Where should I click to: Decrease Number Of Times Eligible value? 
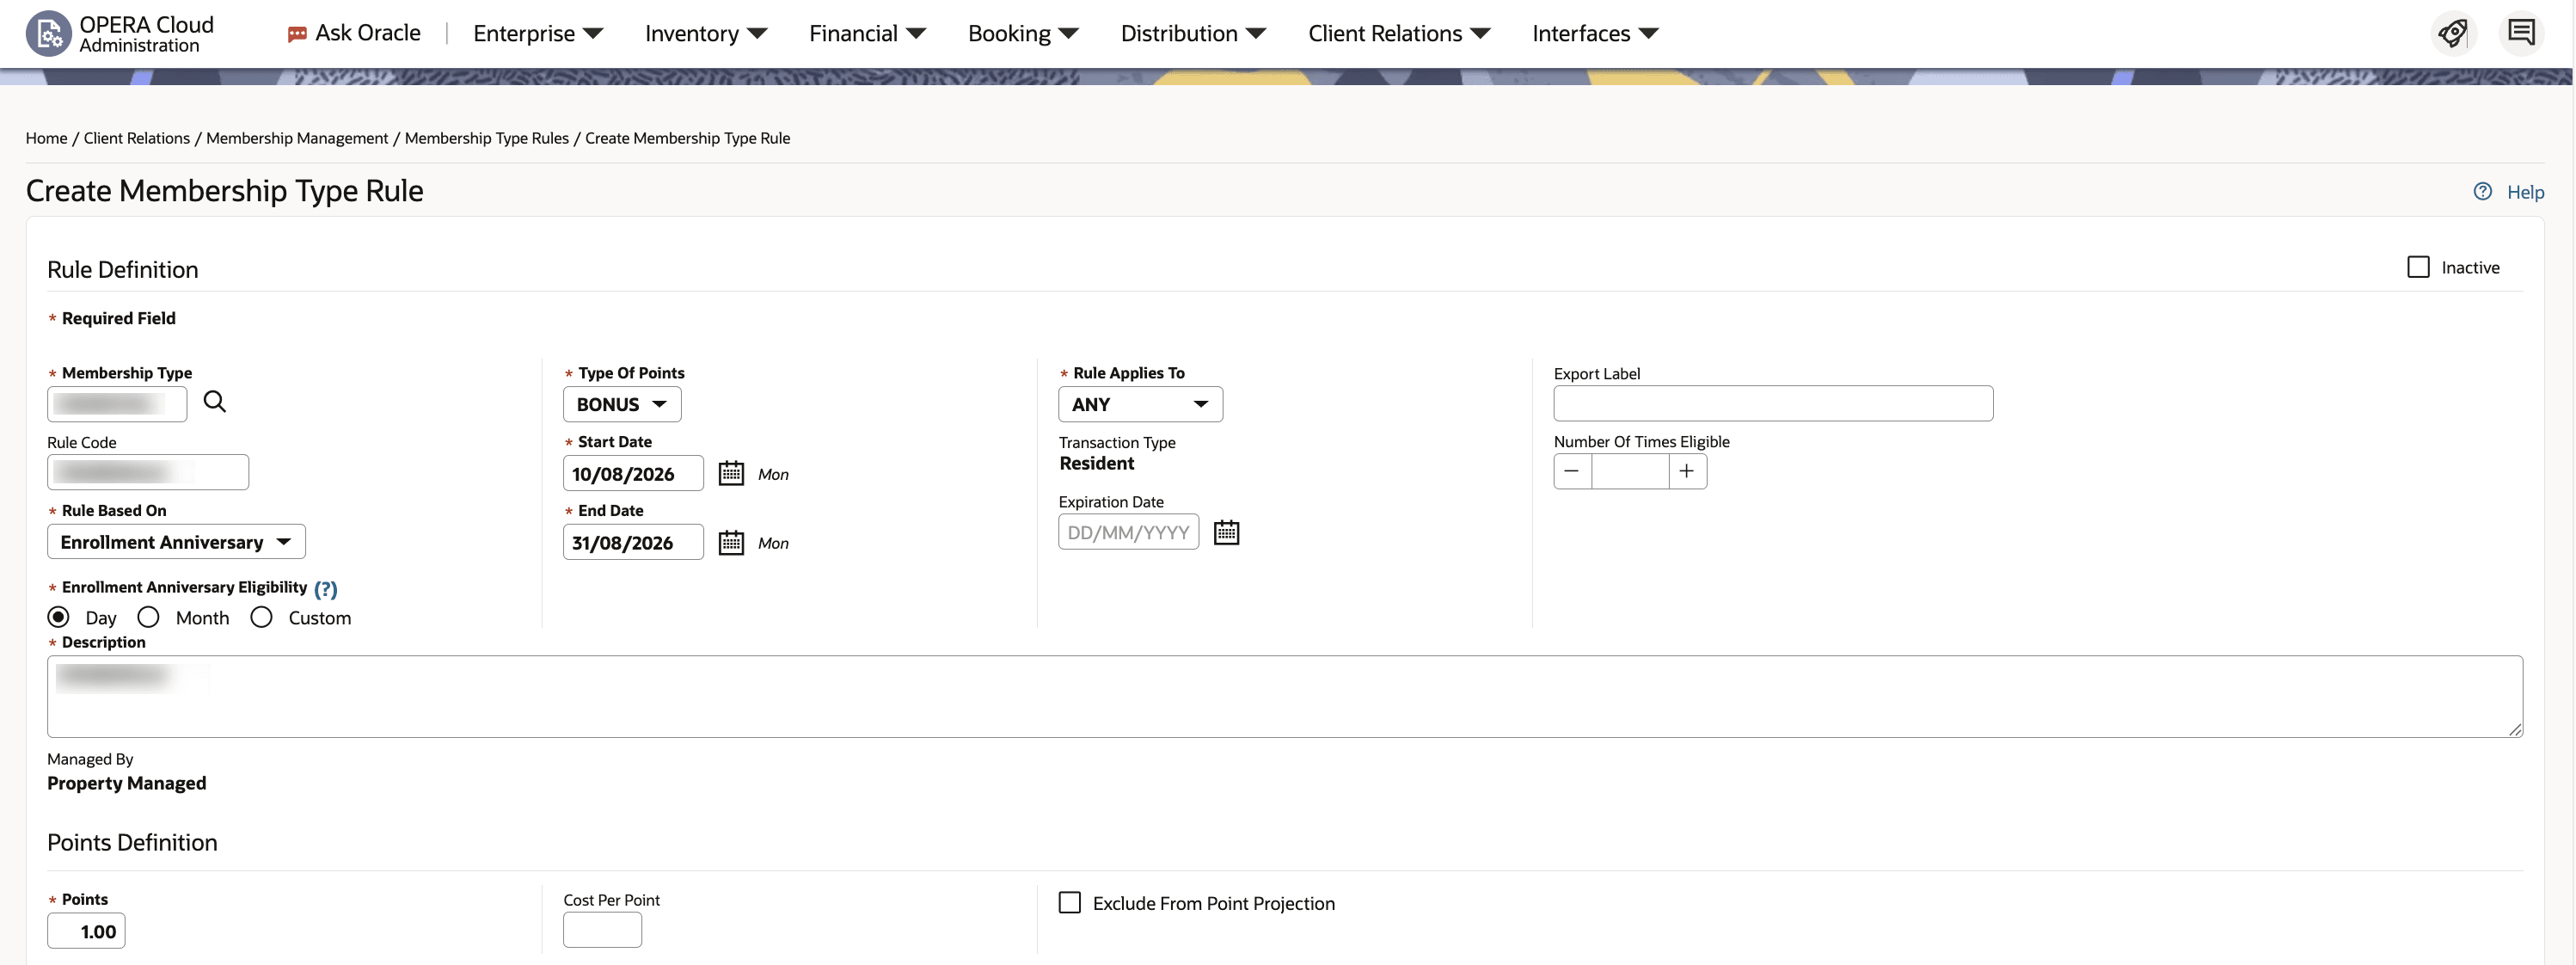coord(1572,471)
